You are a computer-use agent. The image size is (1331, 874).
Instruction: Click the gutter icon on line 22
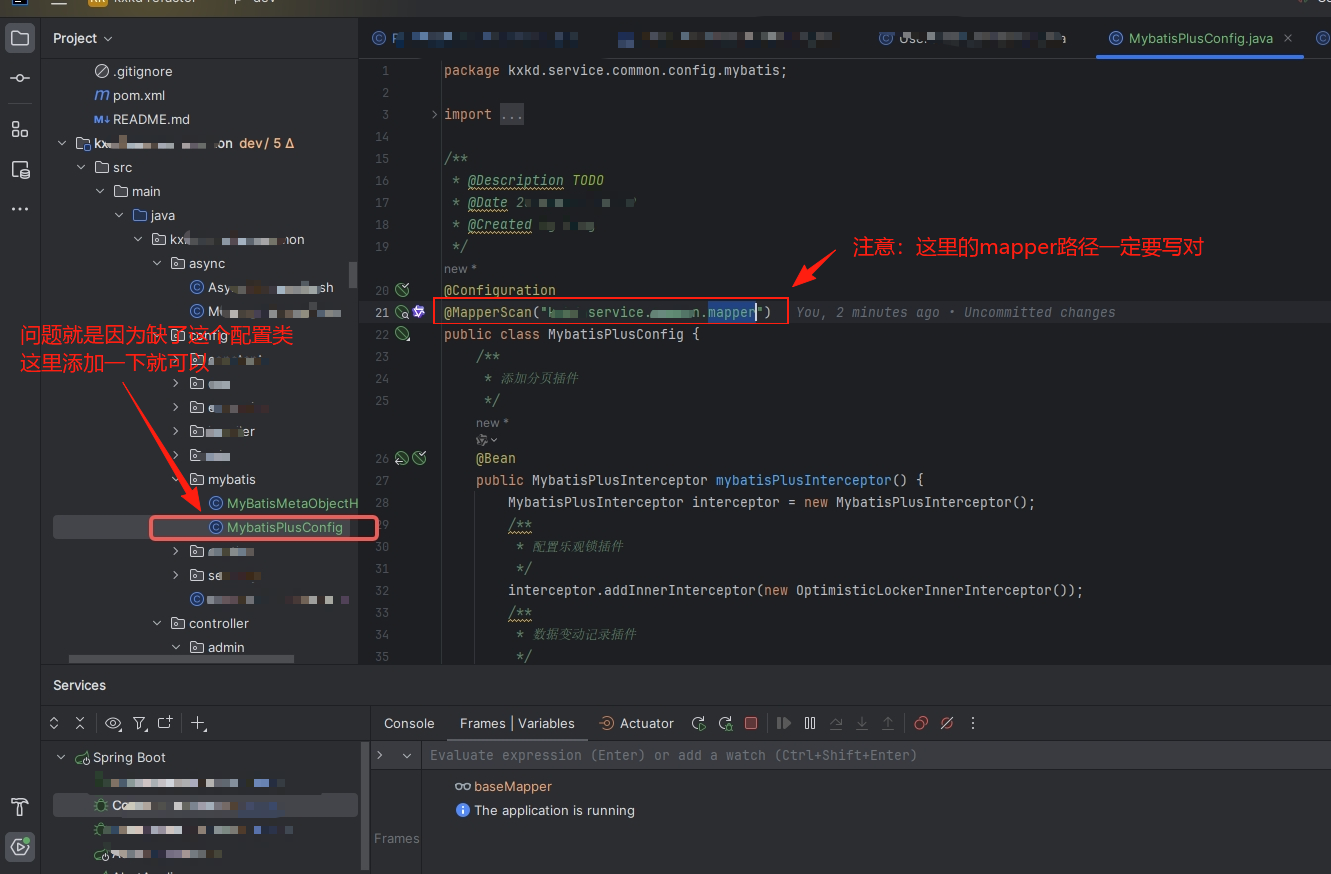coord(402,334)
